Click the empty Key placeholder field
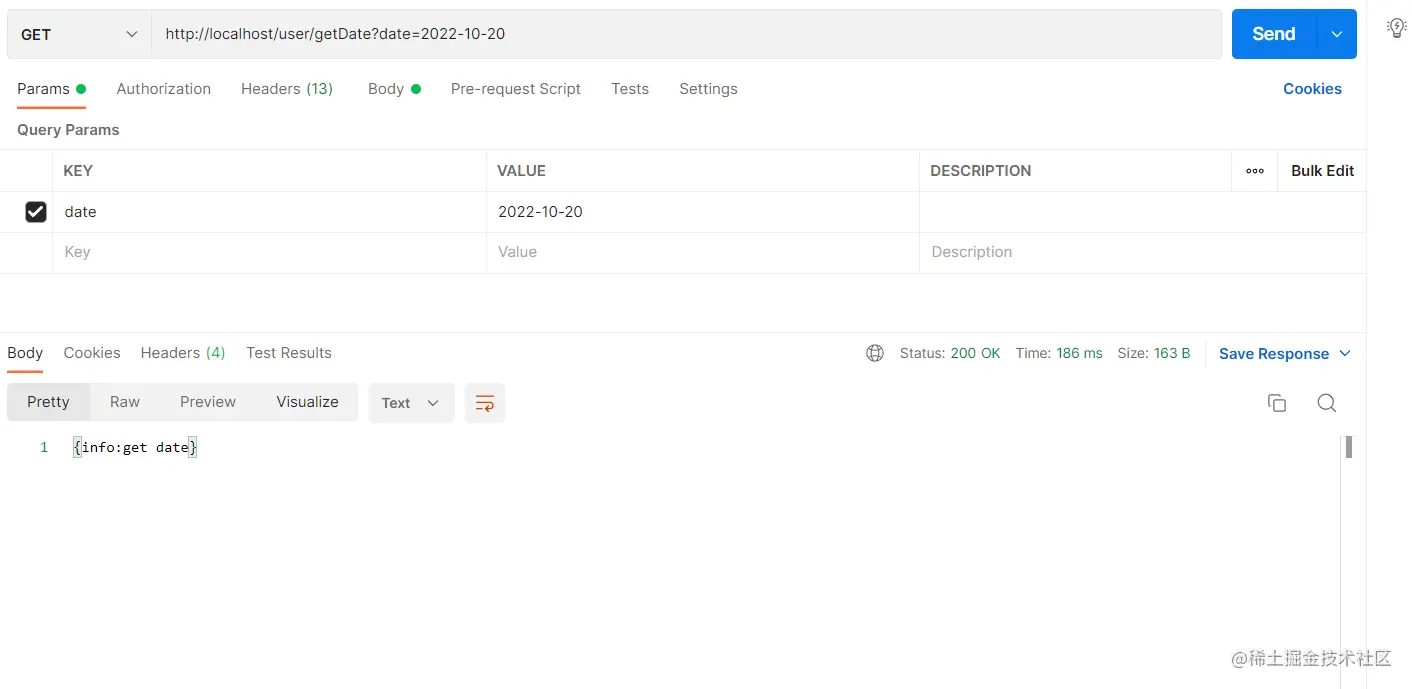 click(x=269, y=253)
